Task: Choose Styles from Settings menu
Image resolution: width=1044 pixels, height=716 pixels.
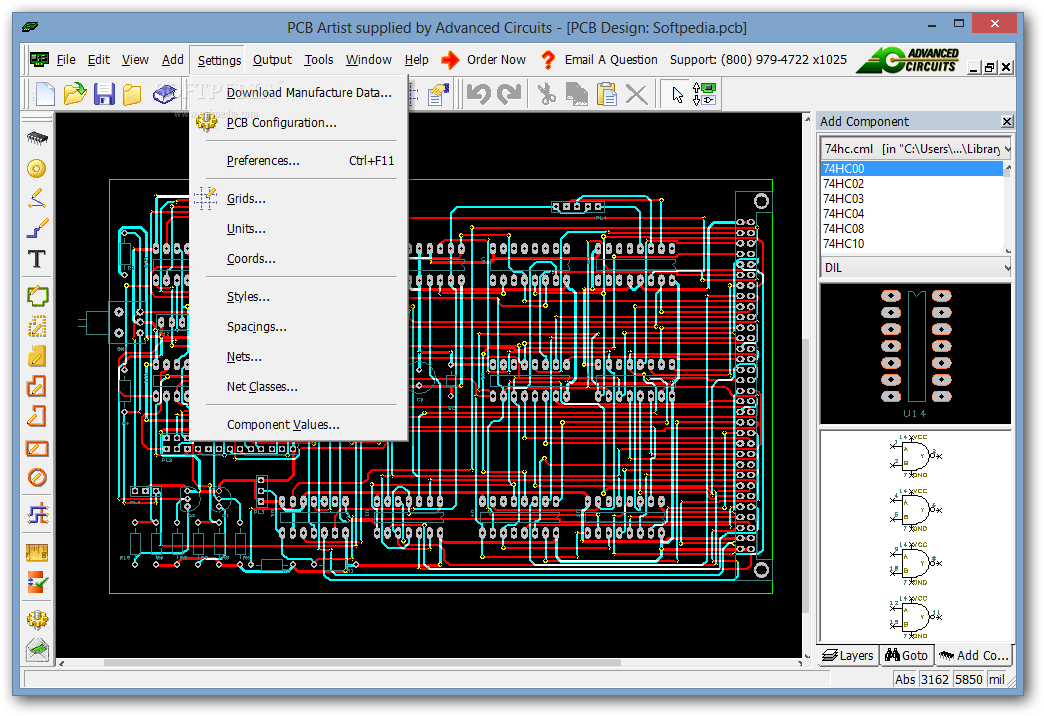Action: click(x=299, y=296)
